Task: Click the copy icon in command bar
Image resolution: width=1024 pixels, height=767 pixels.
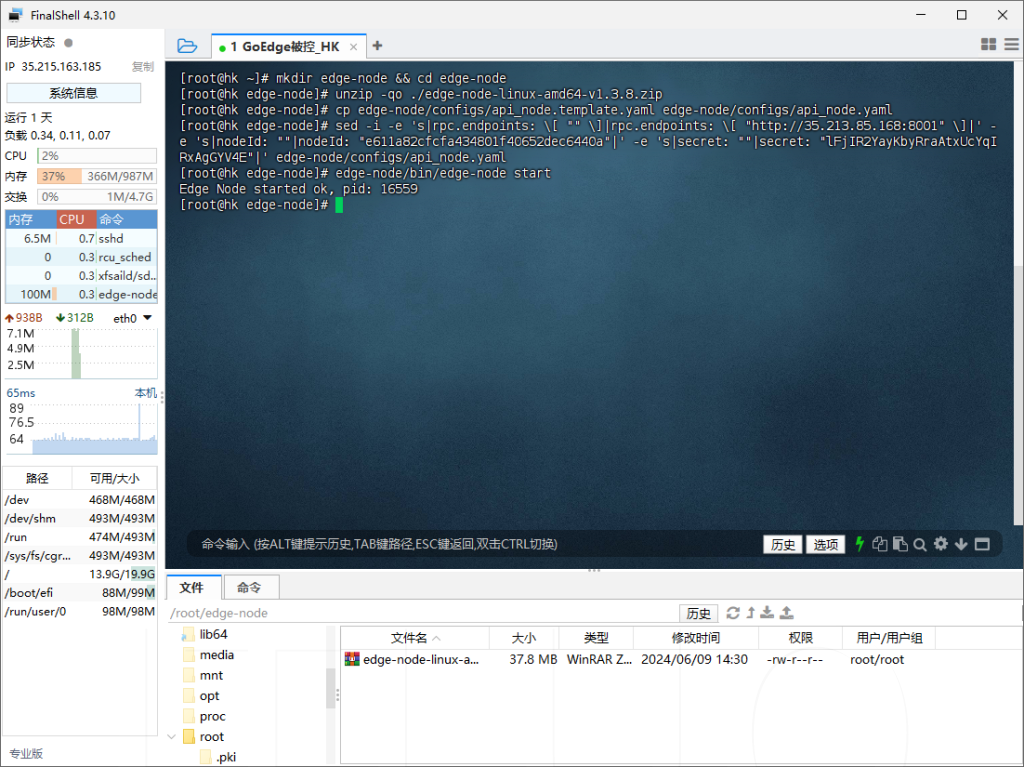Action: click(880, 544)
